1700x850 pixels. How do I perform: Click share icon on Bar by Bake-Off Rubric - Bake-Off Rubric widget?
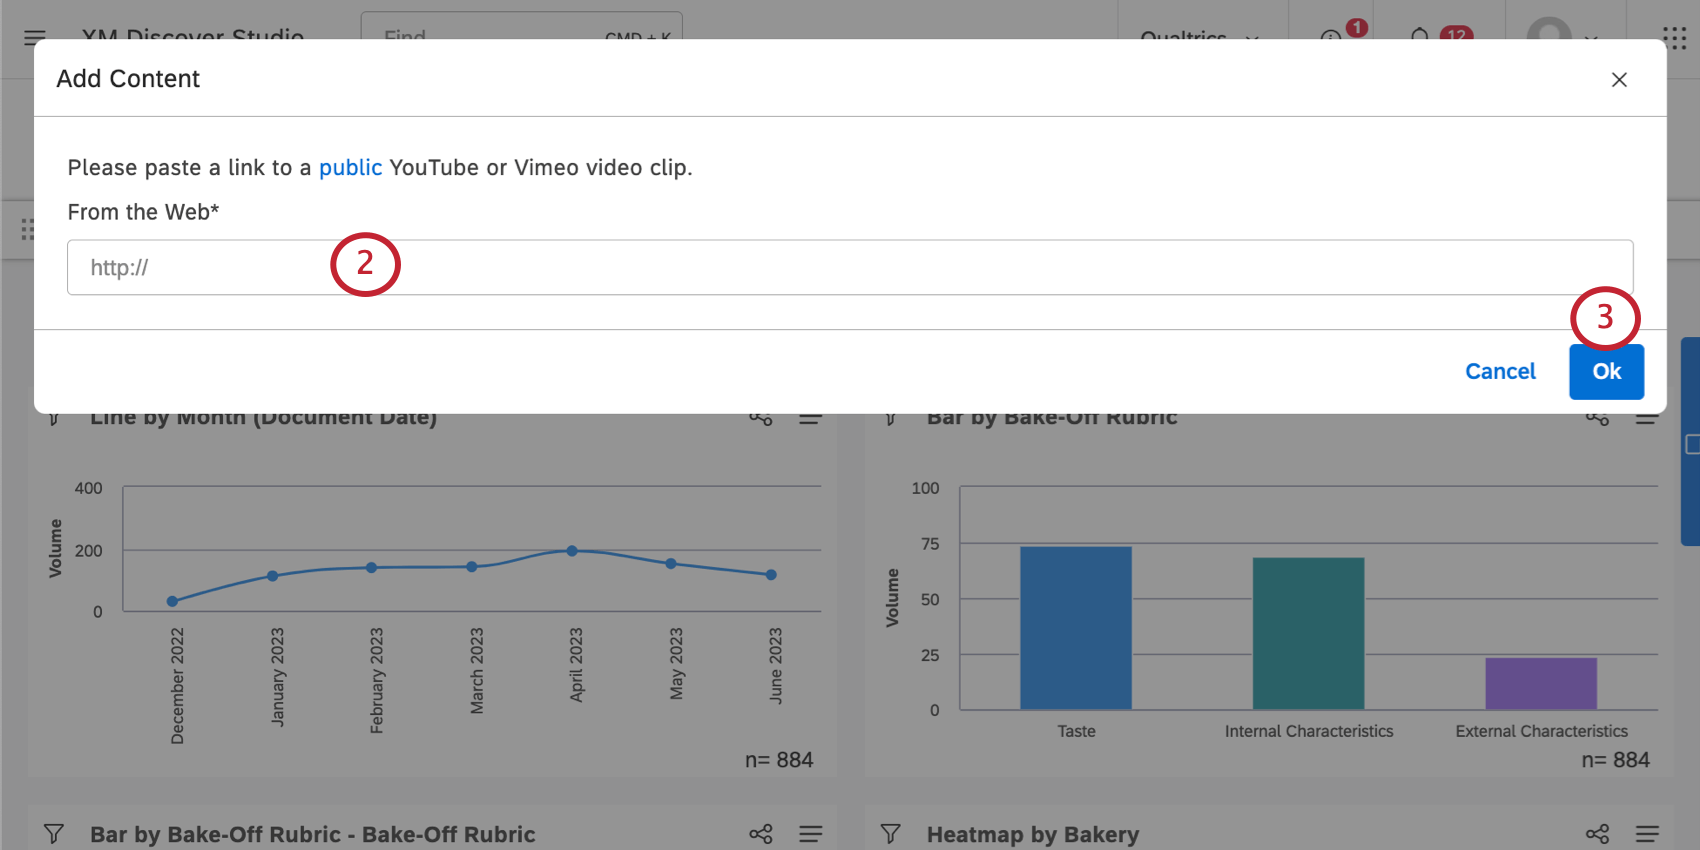click(761, 834)
